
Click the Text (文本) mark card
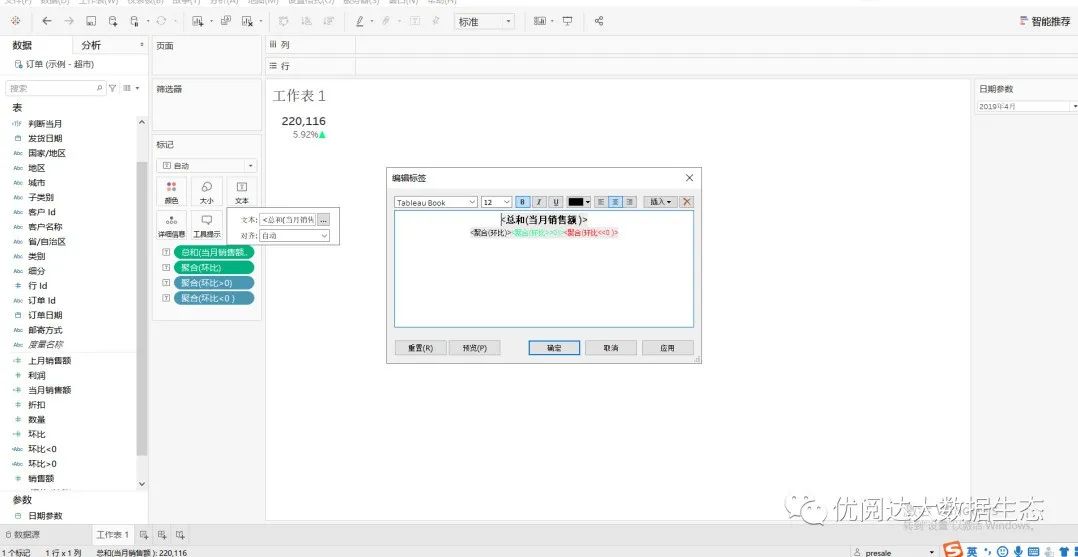click(242, 192)
